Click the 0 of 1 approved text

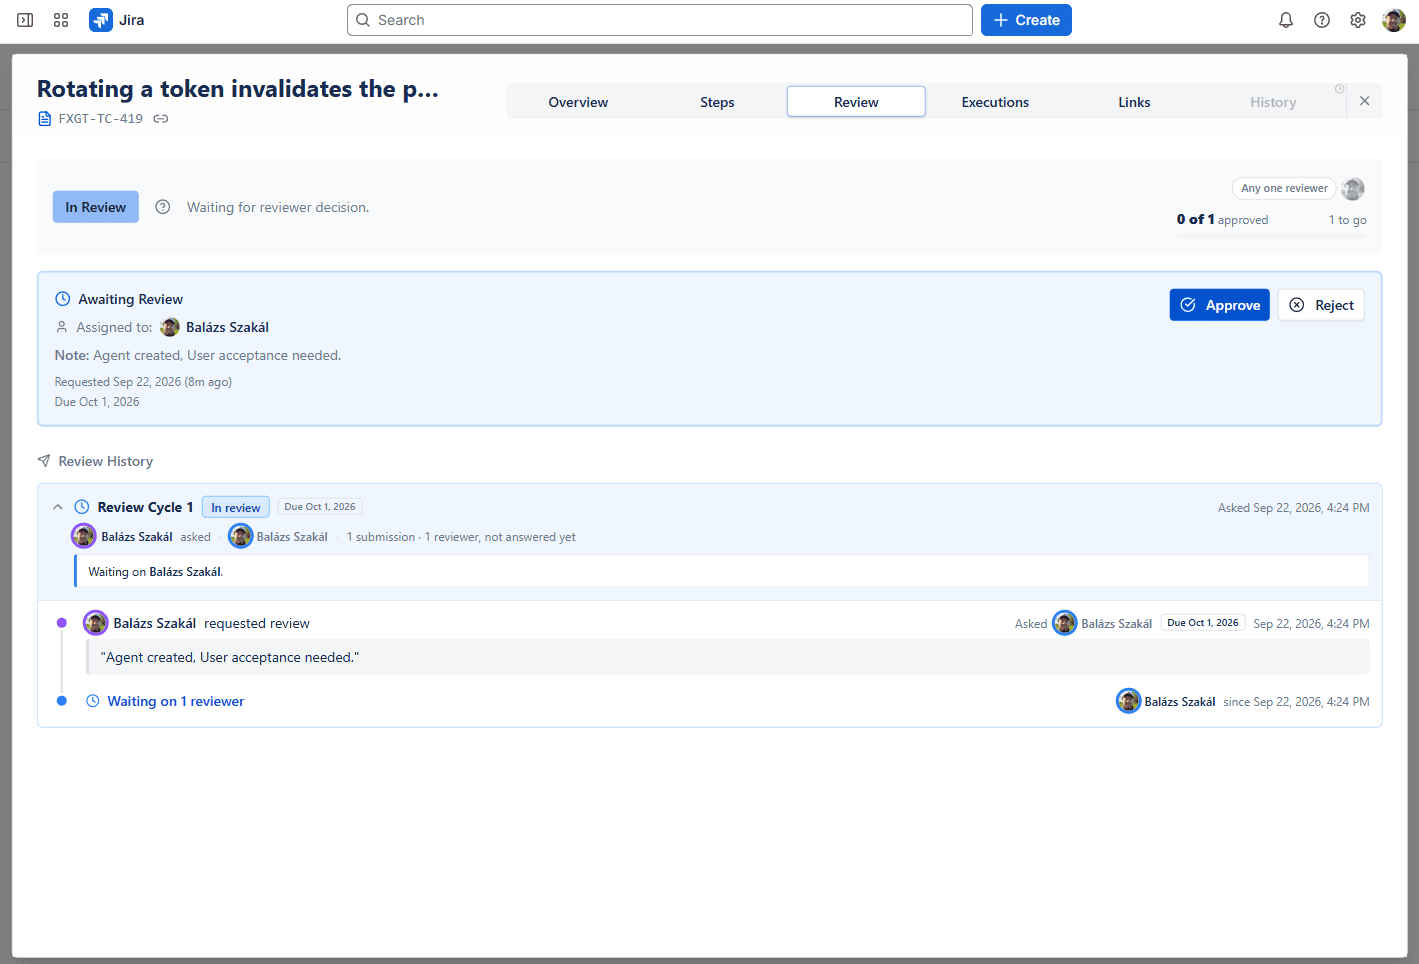pyautogui.click(x=1222, y=219)
